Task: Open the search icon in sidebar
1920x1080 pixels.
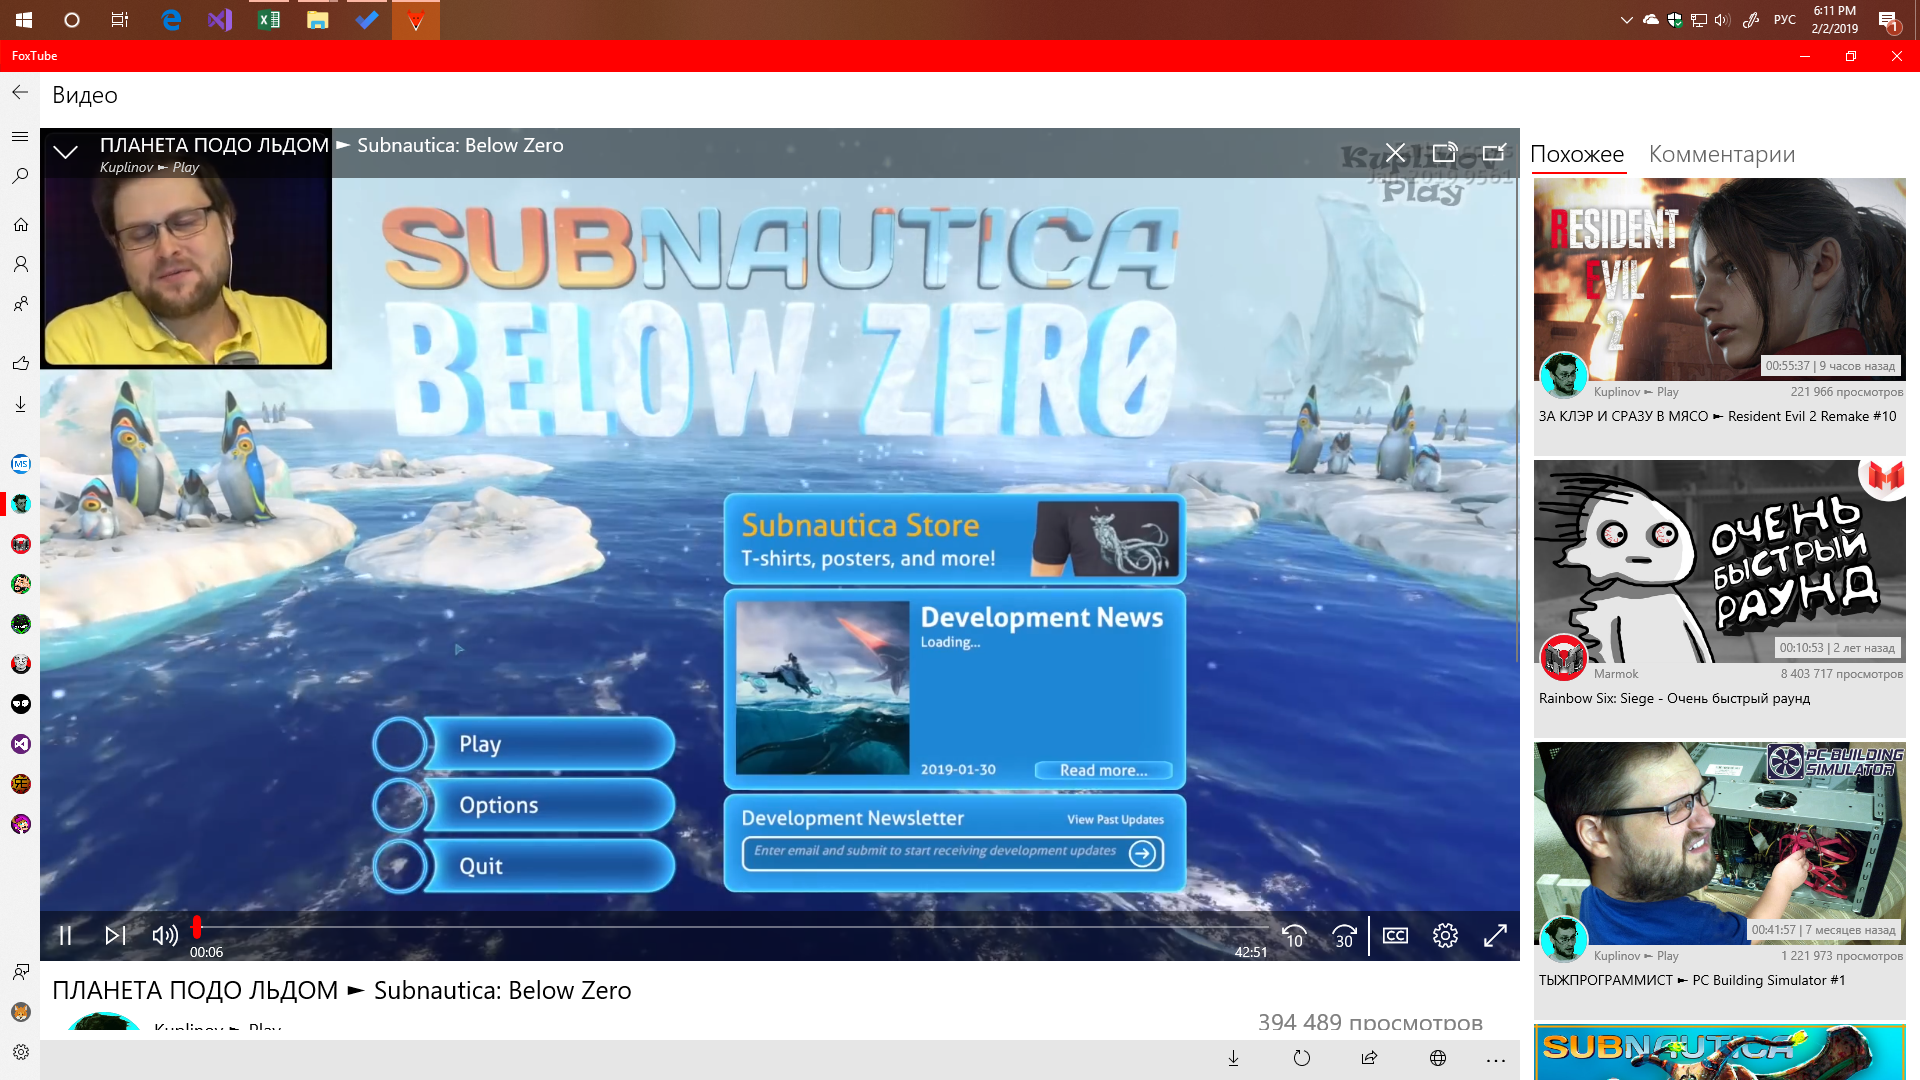Action: tap(20, 176)
